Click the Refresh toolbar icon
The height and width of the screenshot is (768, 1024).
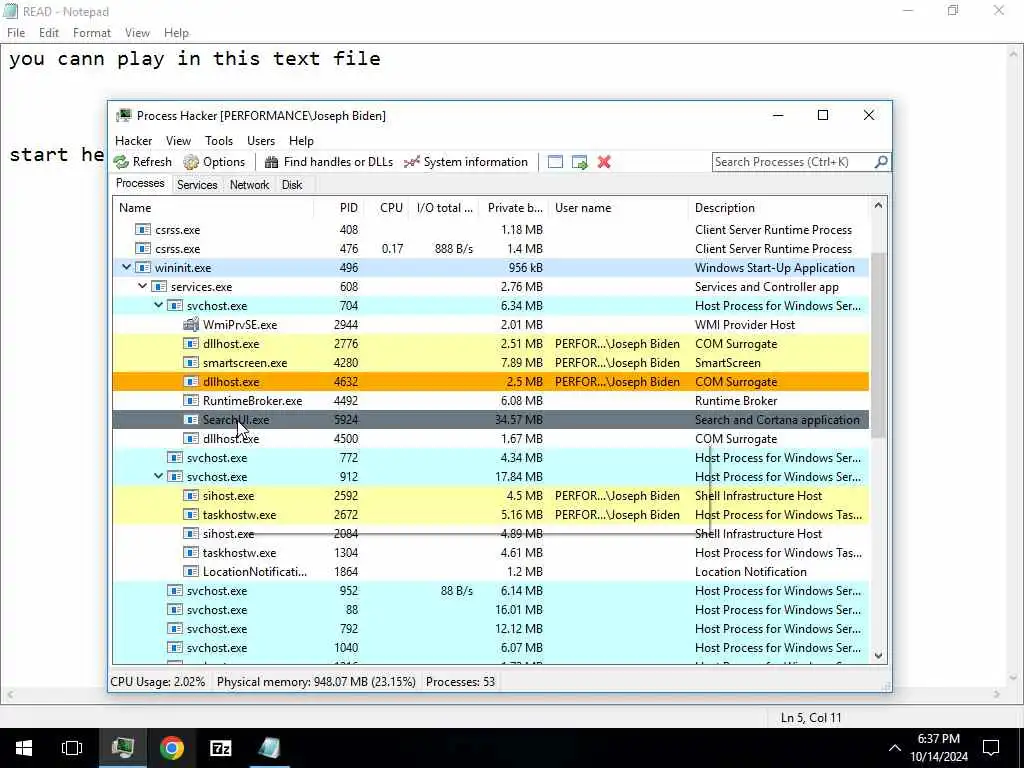[121, 162]
